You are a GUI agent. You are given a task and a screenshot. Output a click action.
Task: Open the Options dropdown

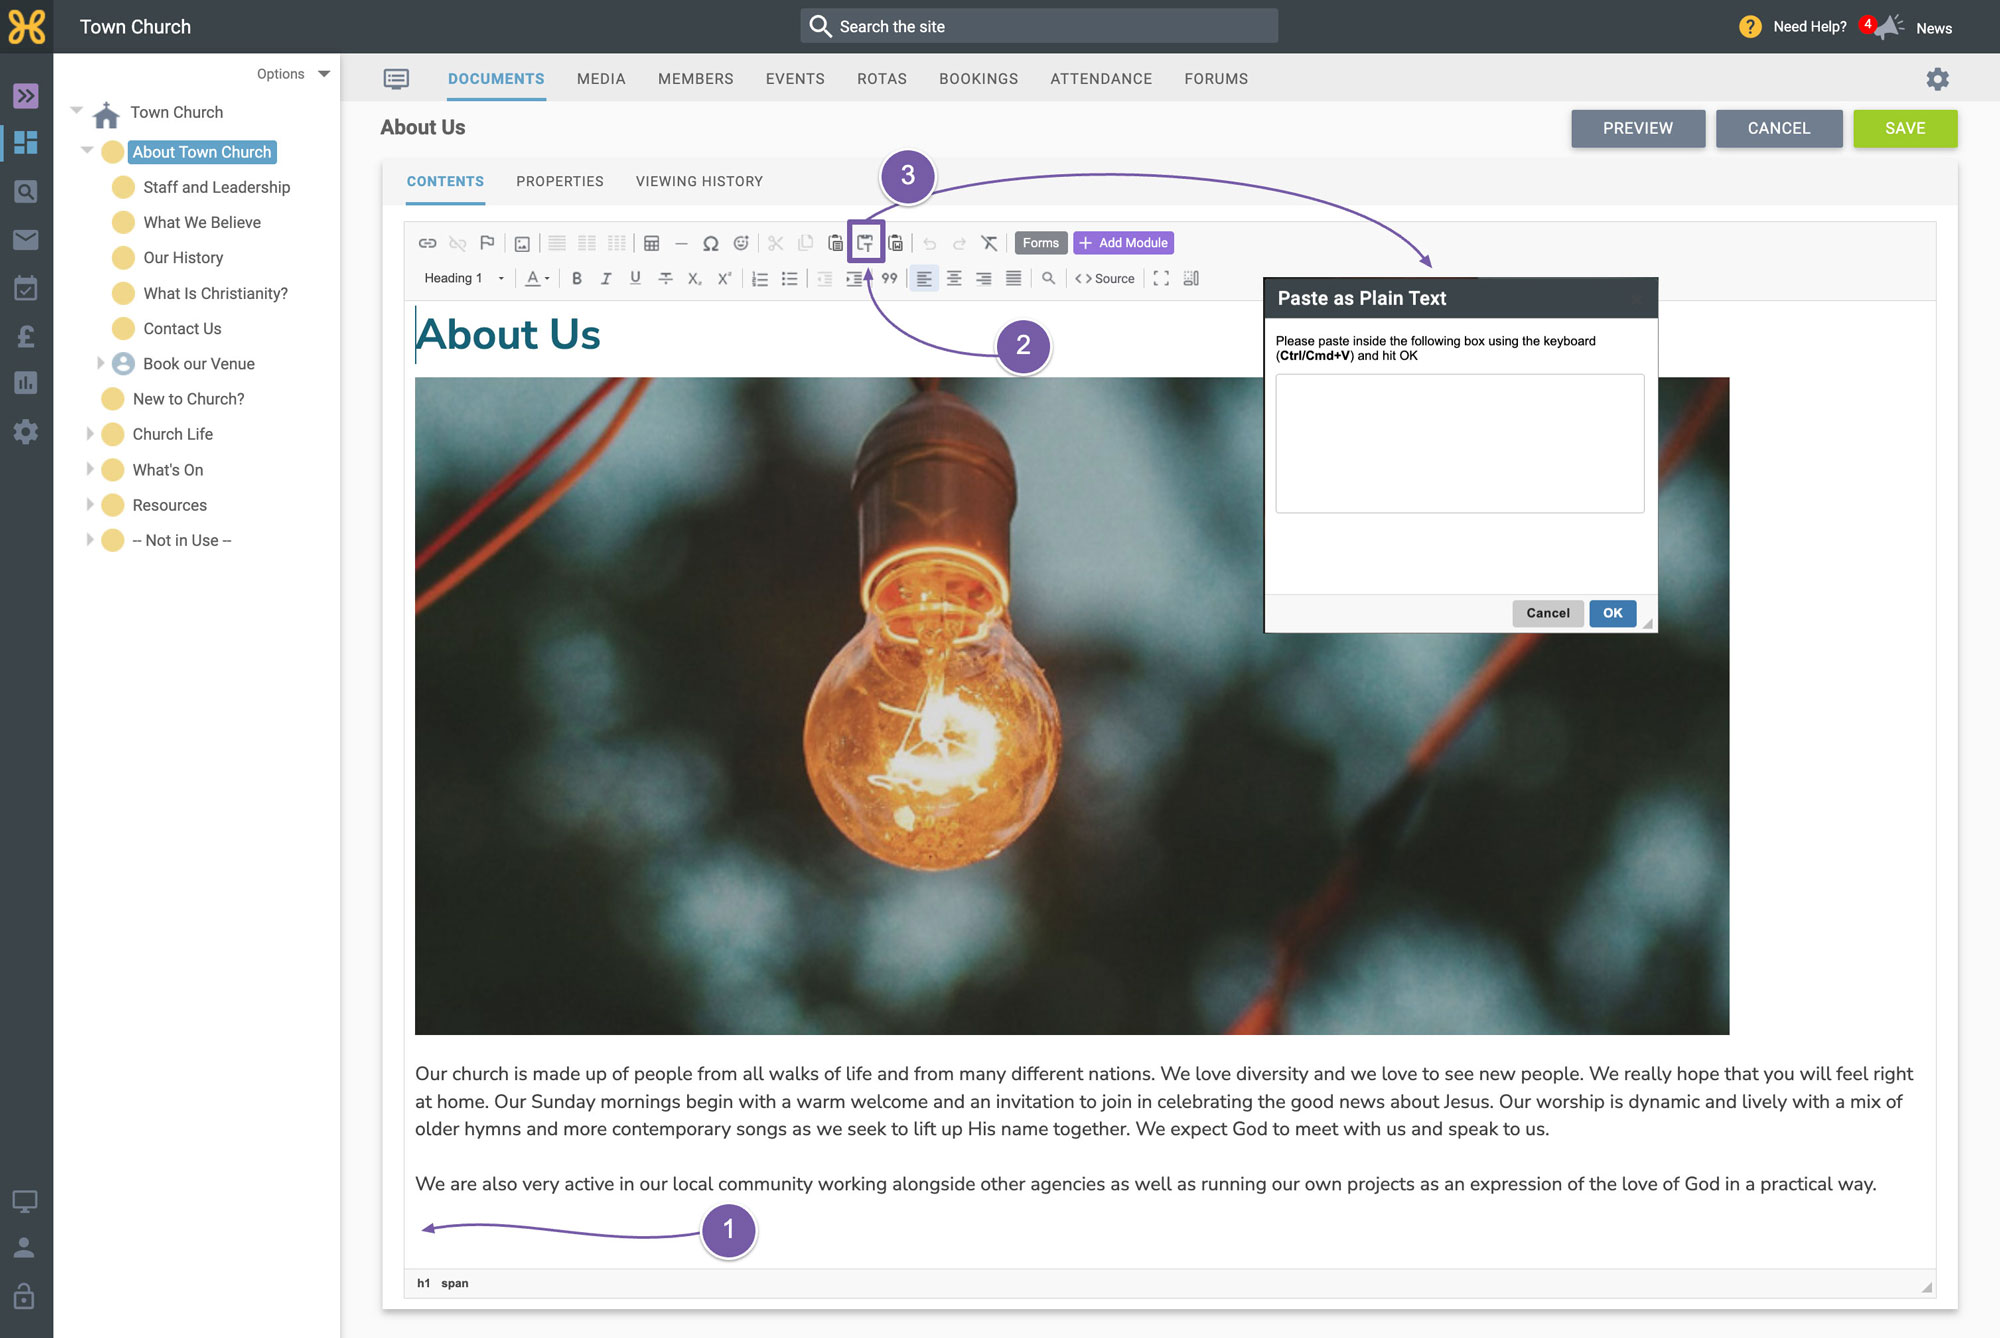click(x=293, y=74)
